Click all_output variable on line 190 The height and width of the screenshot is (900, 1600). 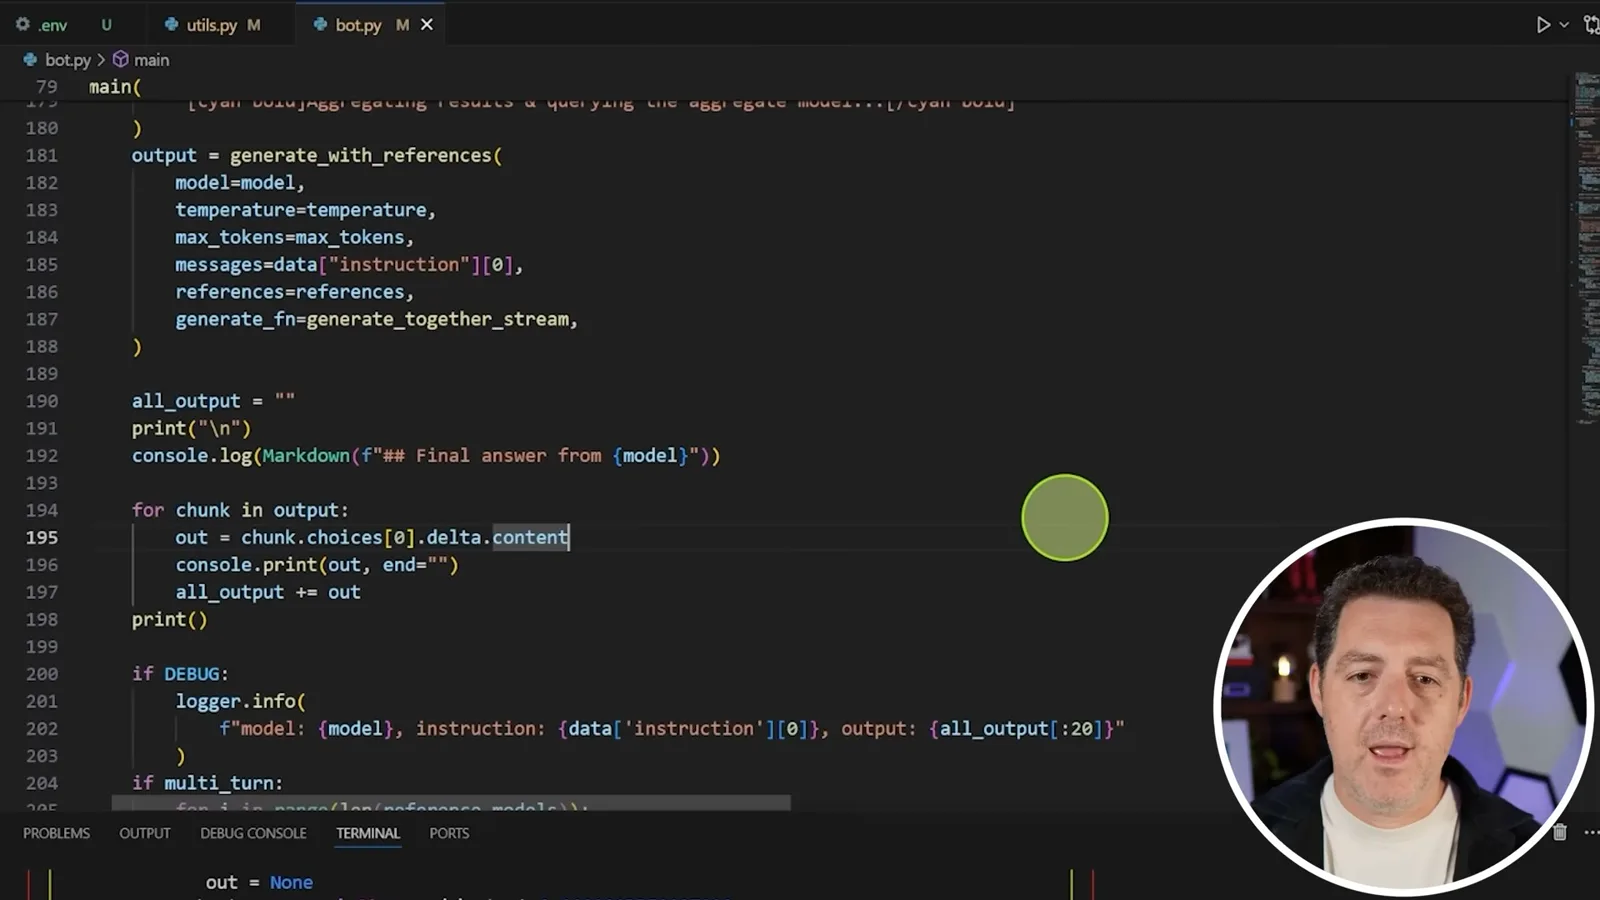186,401
